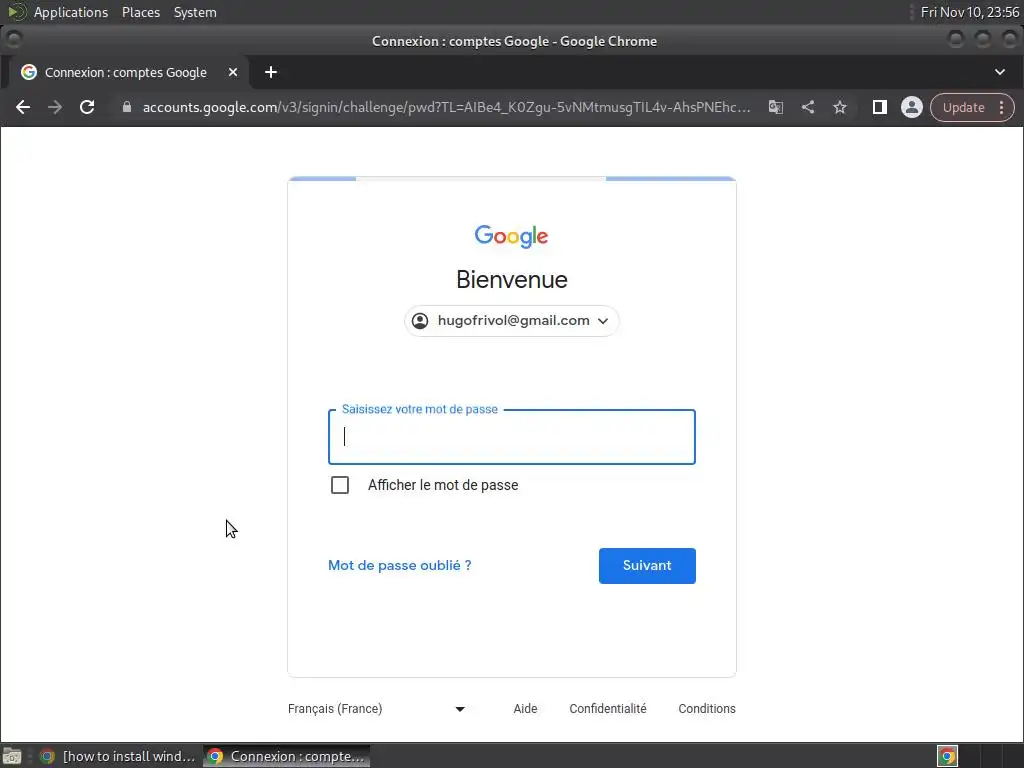
Task: Share this page via share icon
Action: 808,107
